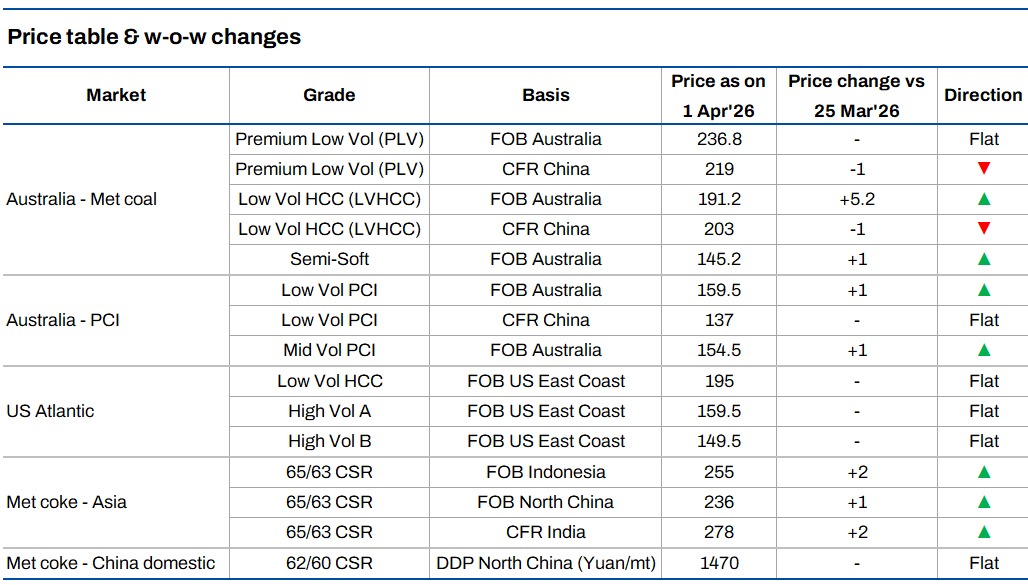Click the green up arrow for CFR India
This screenshot has height=585, width=1028.
coord(983,532)
